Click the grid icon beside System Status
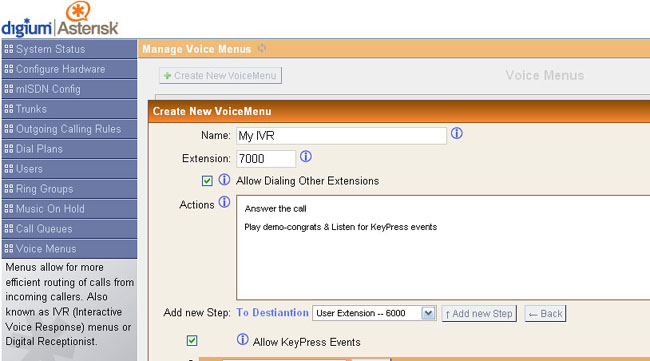The width and height of the screenshot is (650, 361). click(9, 49)
